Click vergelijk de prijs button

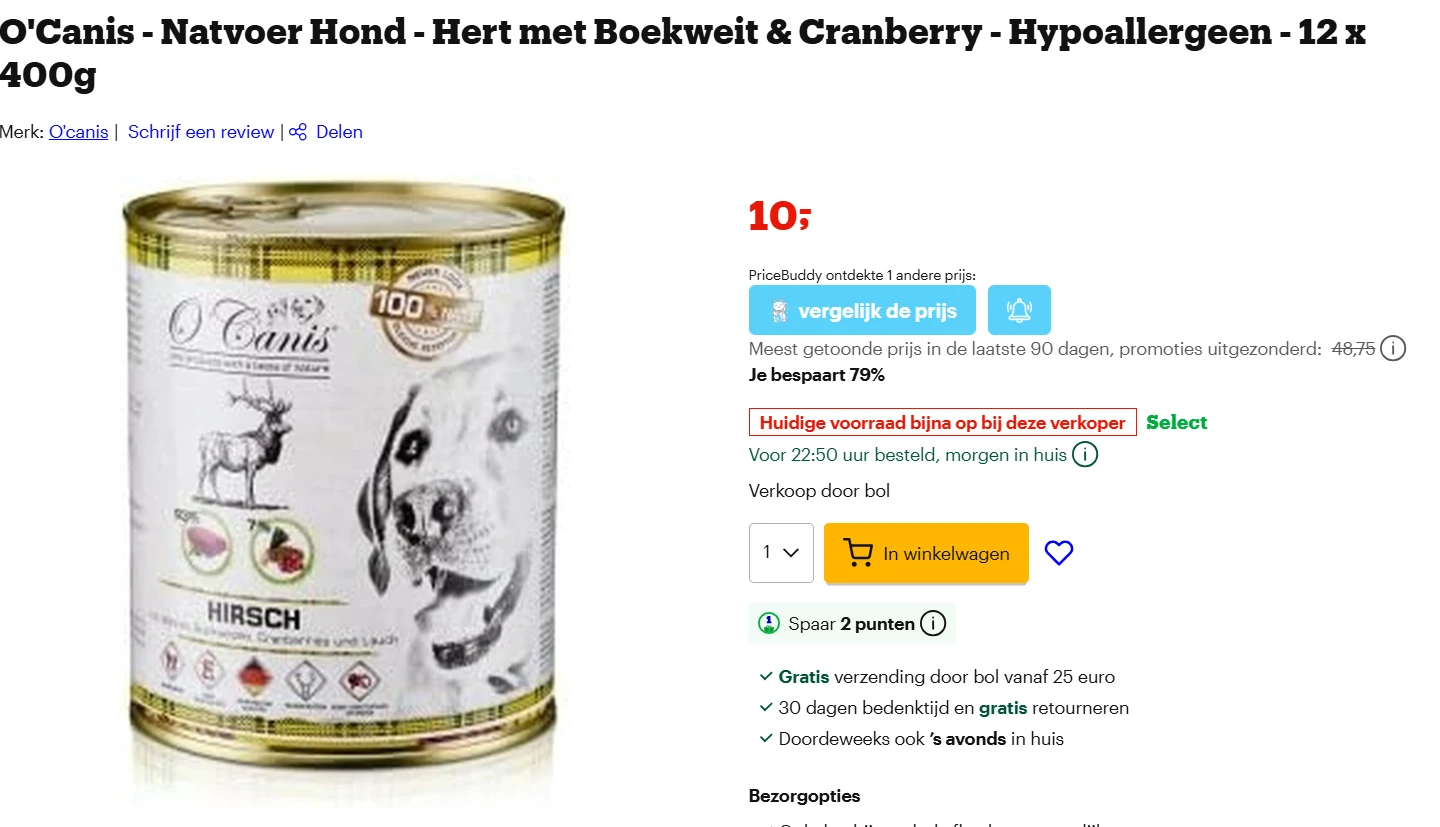(x=862, y=310)
